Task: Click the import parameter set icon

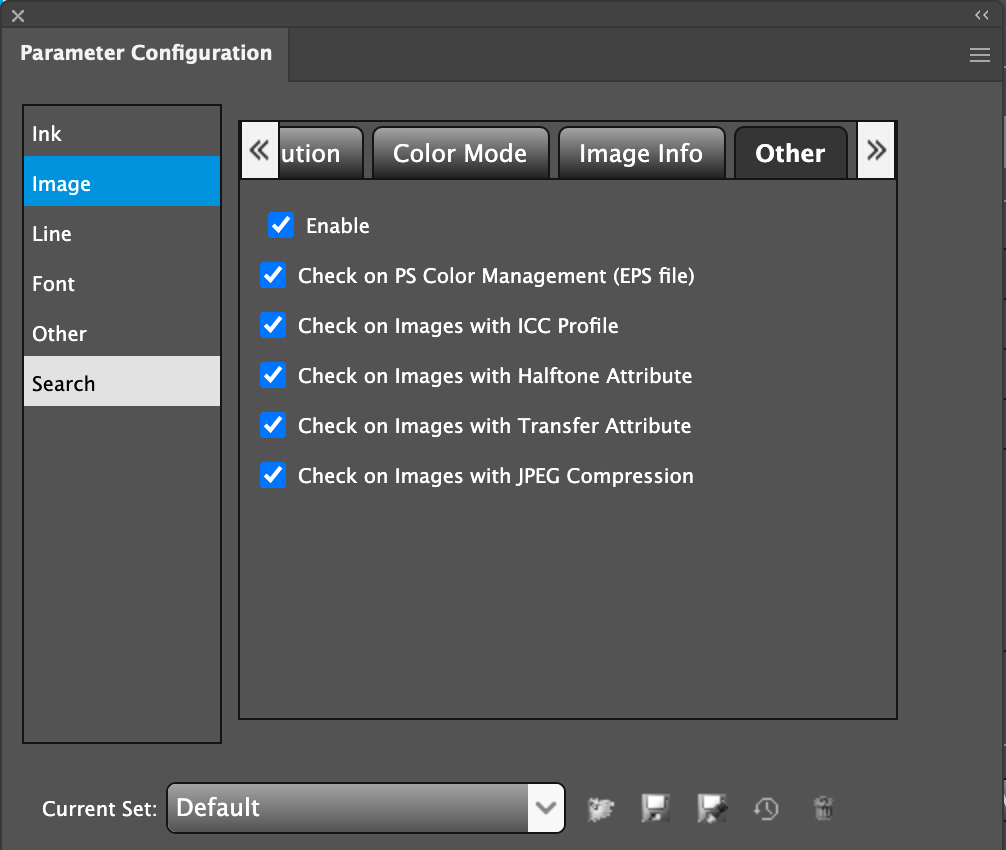Action: point(601,808)
